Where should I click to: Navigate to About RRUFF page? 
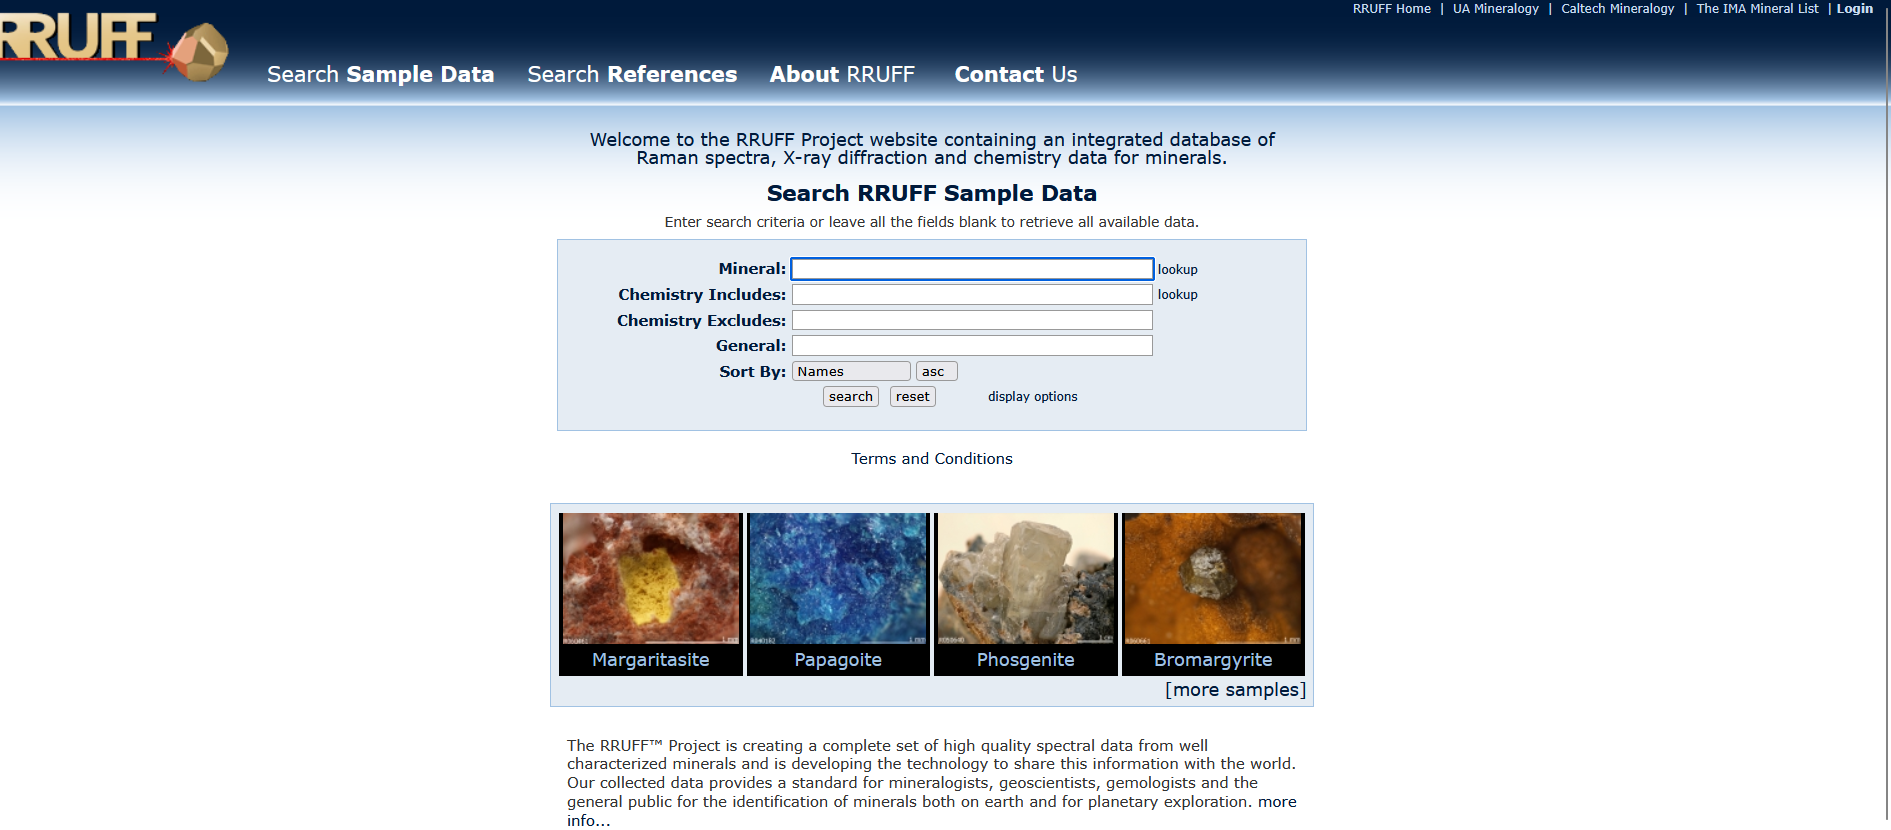click(842, 74)
